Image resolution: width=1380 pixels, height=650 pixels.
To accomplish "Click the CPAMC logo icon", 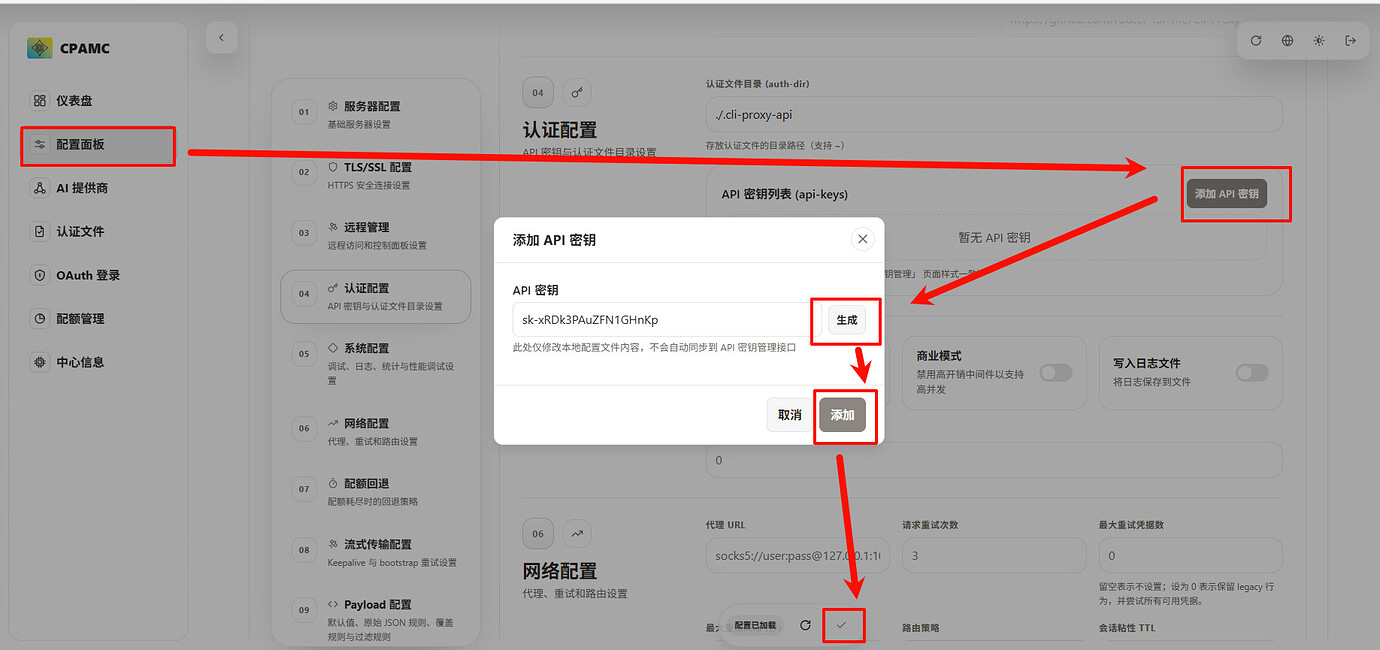I will coord(39,48).
